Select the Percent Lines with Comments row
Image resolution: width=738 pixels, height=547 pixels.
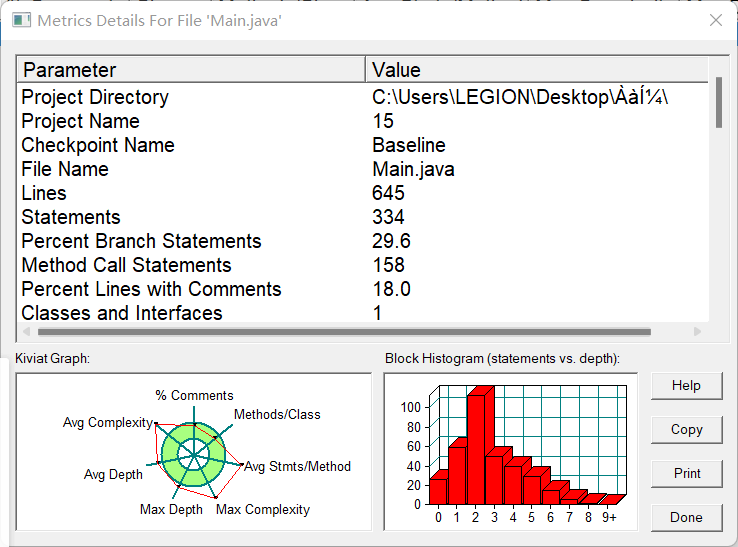point(362,289)
